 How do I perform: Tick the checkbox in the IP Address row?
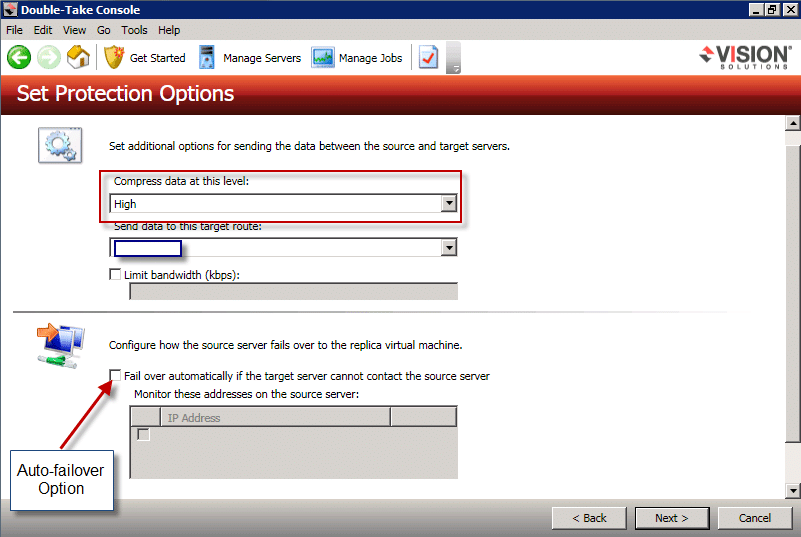point(144,435)
